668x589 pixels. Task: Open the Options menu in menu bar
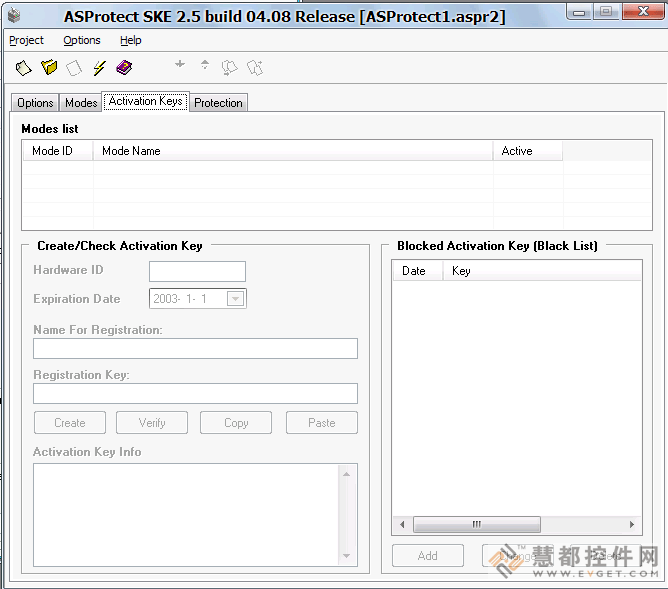point(82,40)
